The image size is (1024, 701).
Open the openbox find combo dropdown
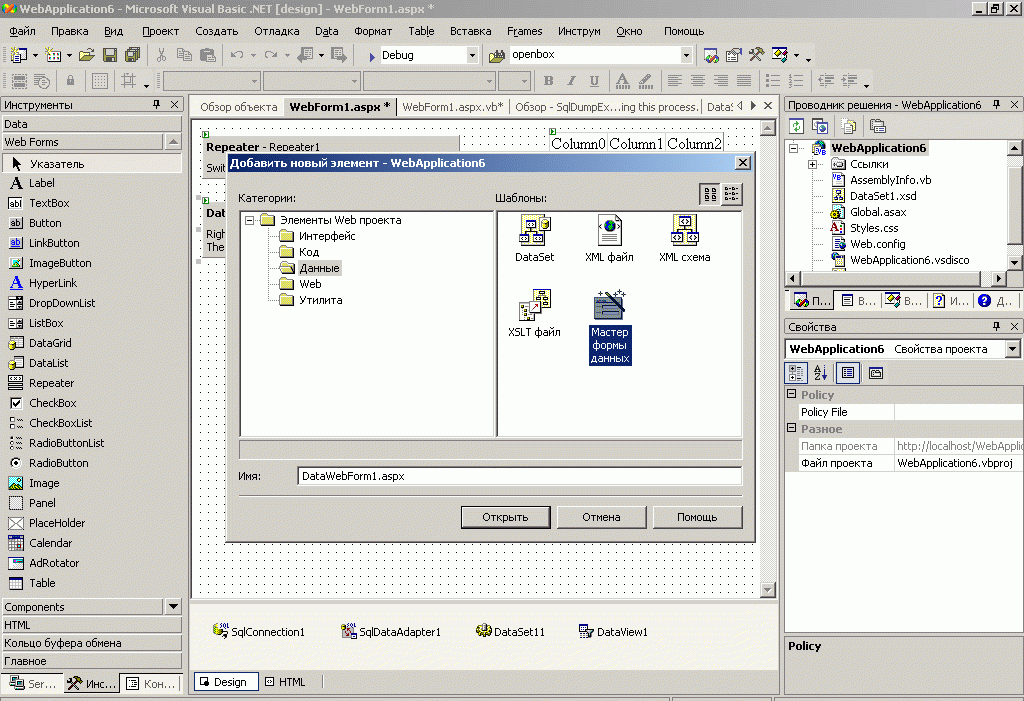coord(686,56)
